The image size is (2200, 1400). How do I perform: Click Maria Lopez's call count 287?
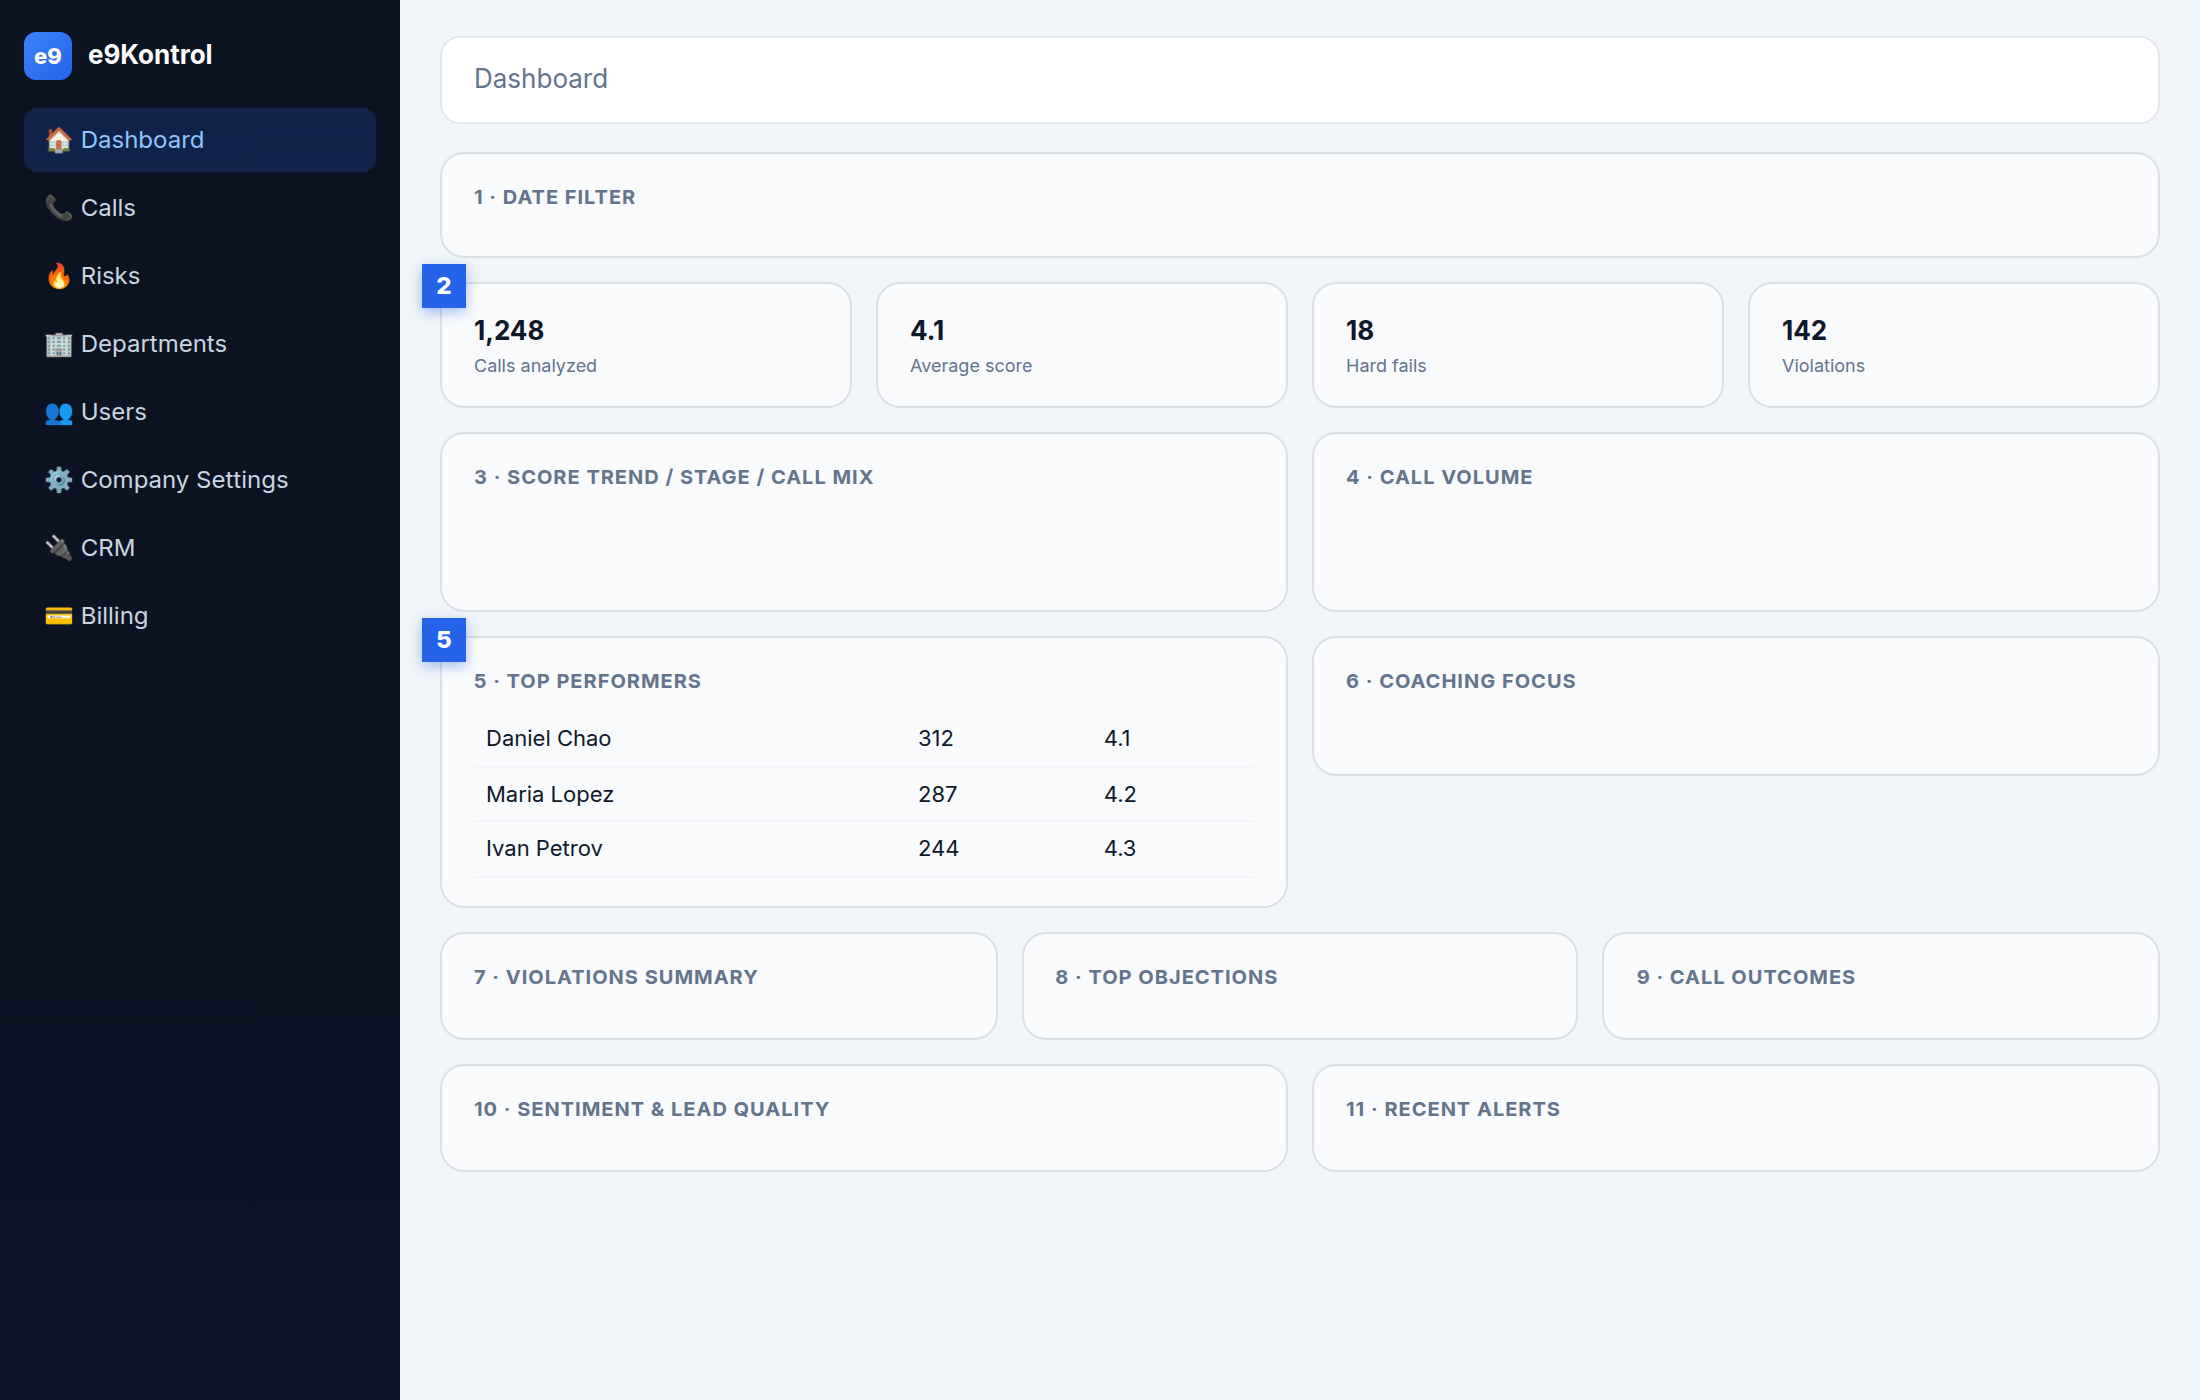938,794
